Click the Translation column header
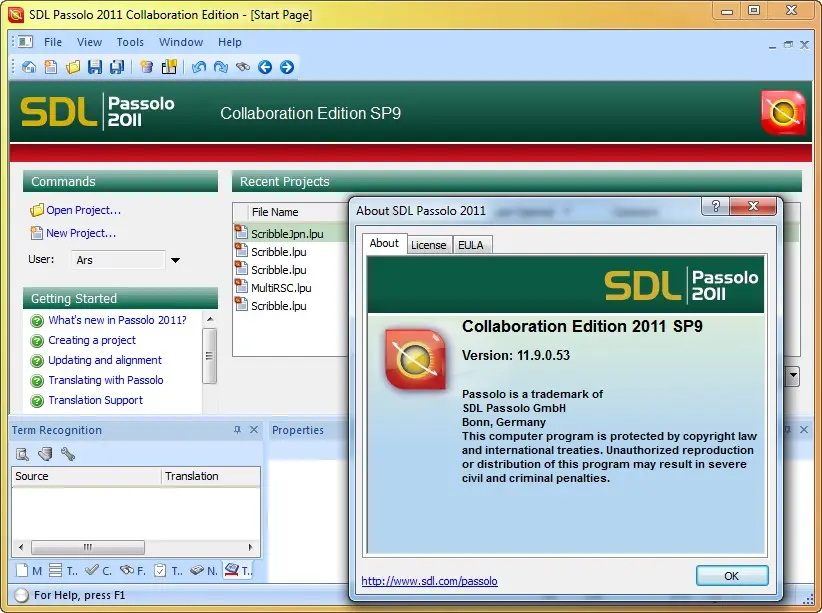822x613 pixels. point(210,476)
